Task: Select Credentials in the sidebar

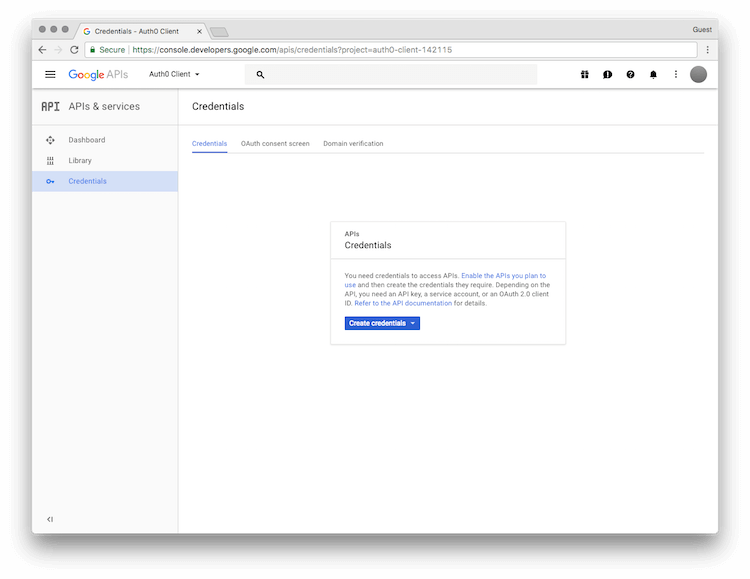Action: (x=105, y=181)
